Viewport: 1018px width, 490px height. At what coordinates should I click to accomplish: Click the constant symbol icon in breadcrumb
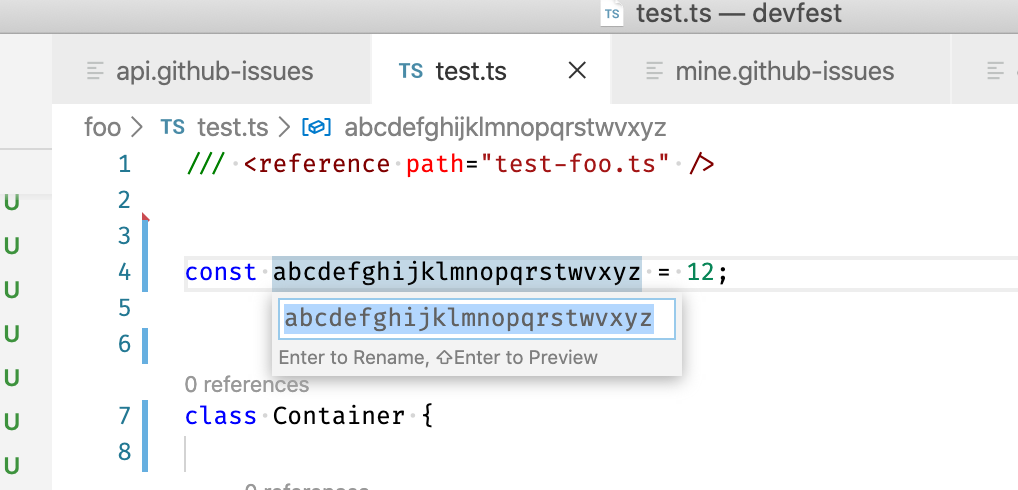click(x=318, y=127)
